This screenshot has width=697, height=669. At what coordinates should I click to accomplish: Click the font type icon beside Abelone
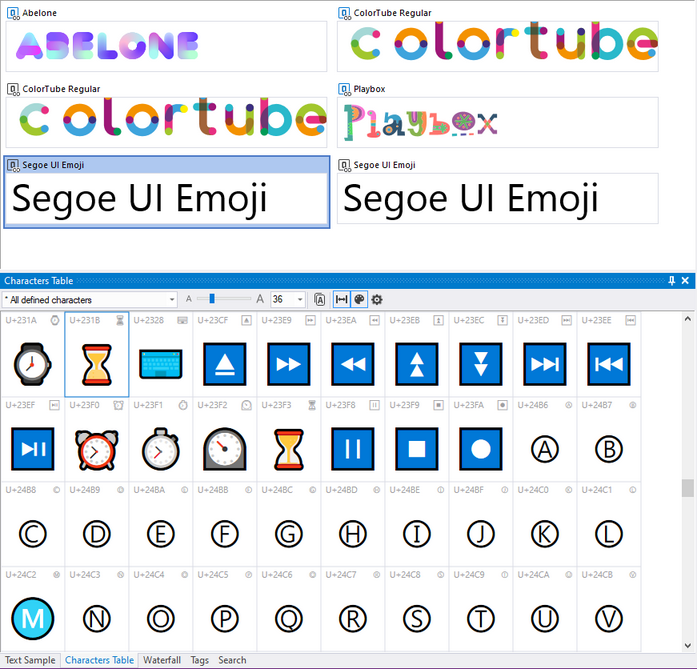pos(13,13)
